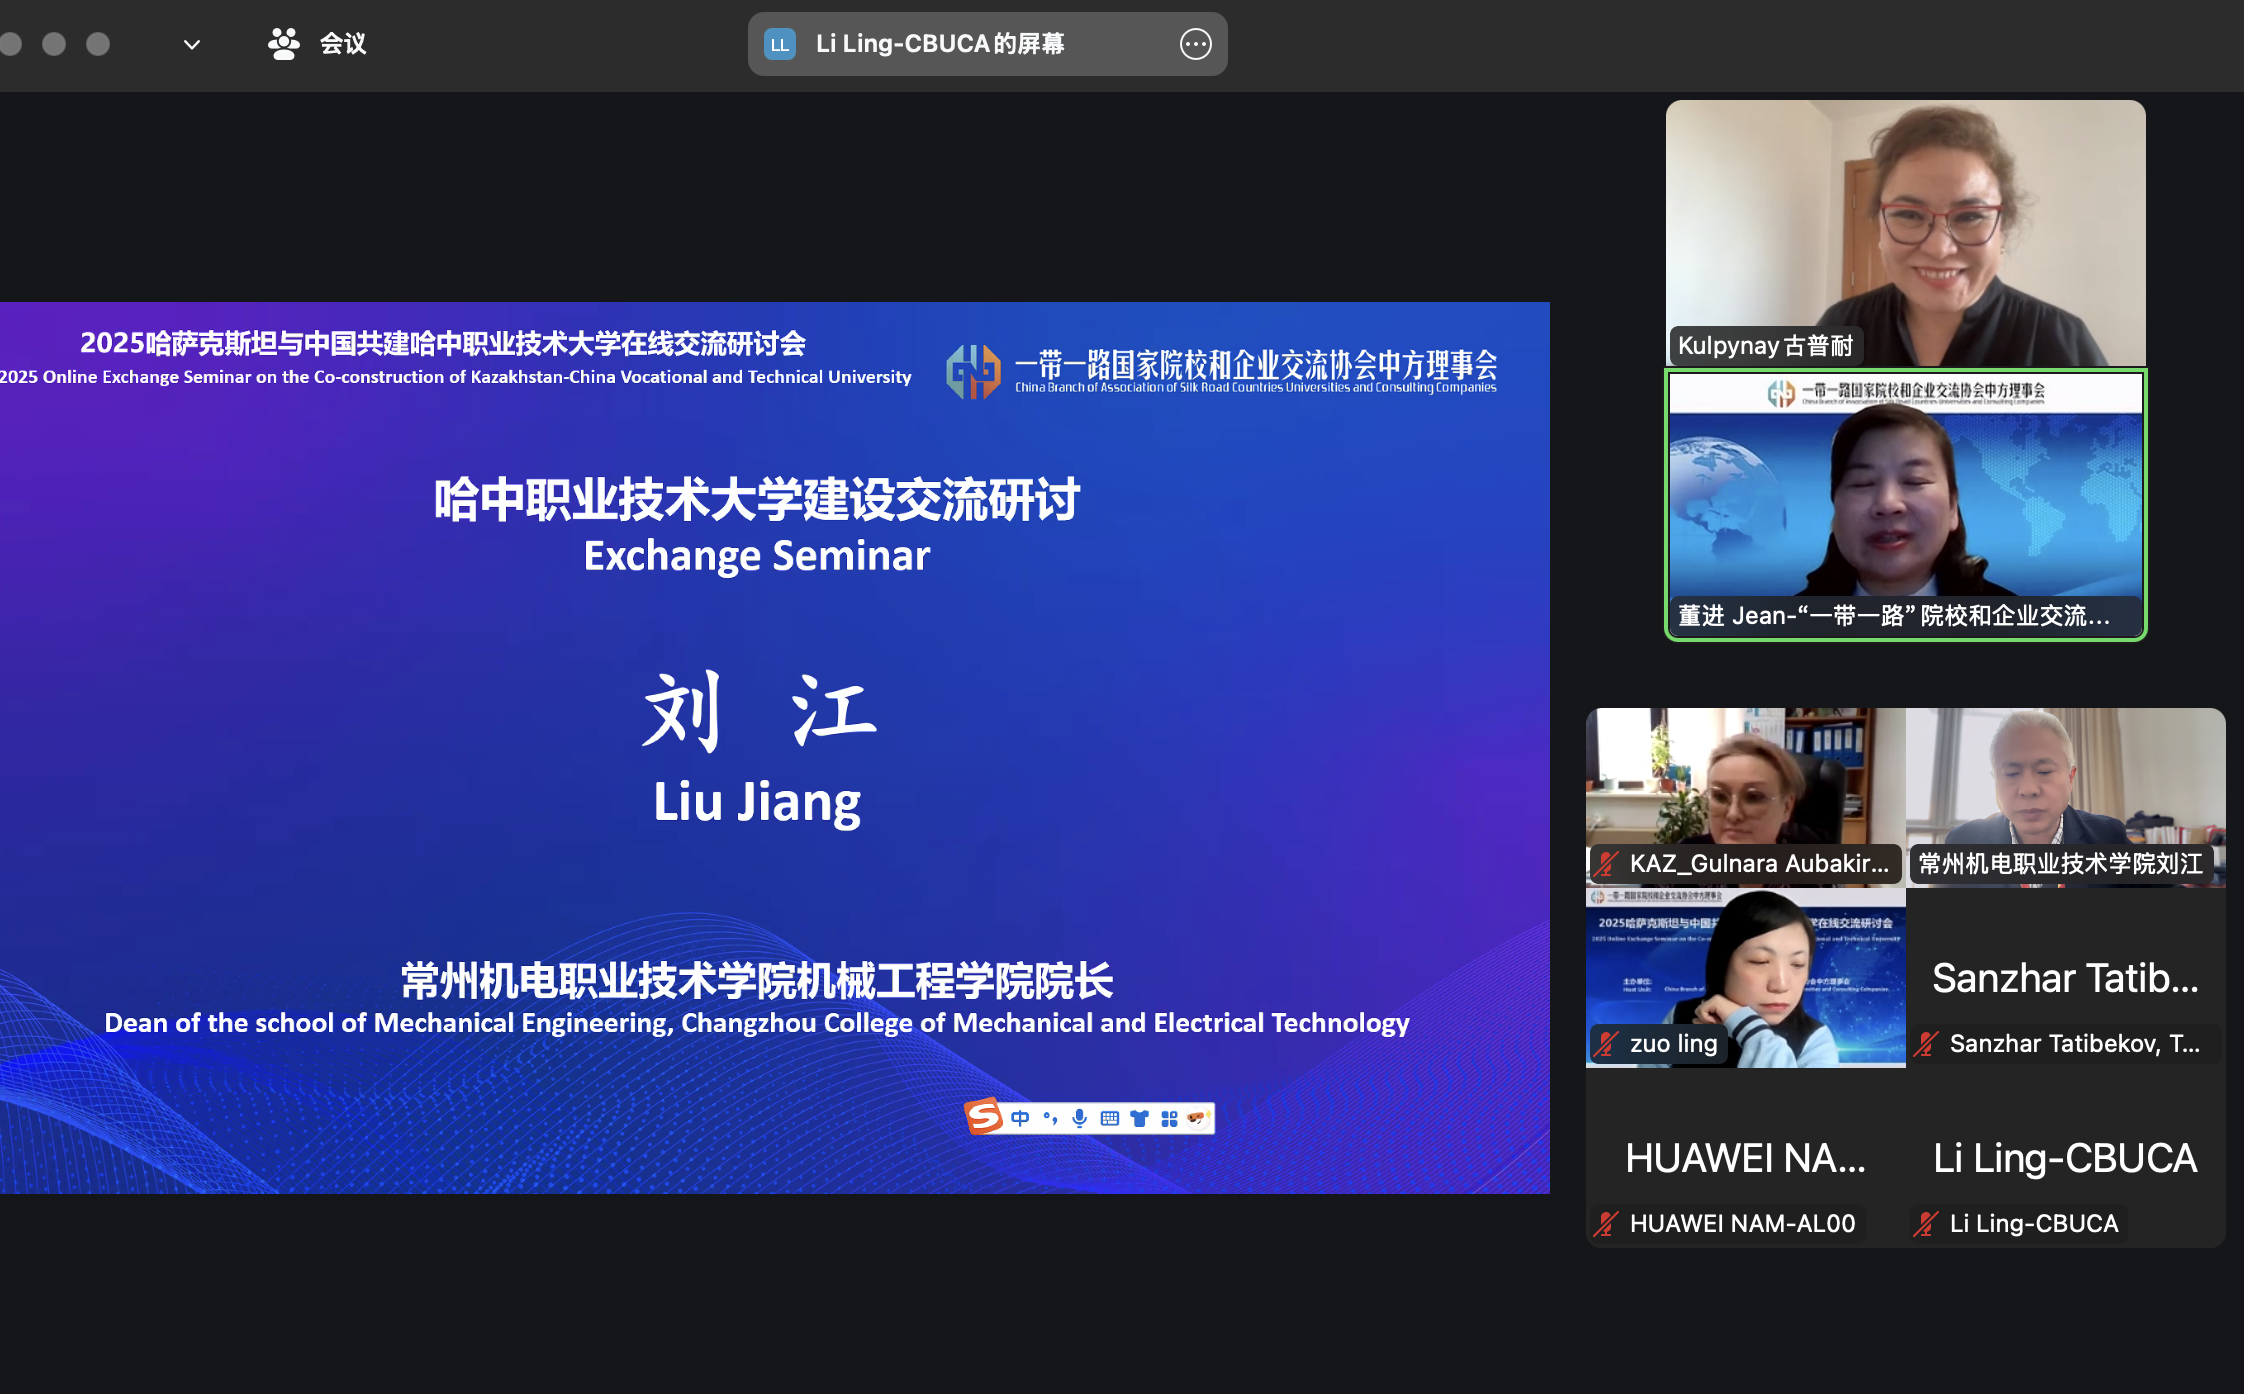Select Kulpynay 古普耐 video thumbnail

click(1905, 232)
